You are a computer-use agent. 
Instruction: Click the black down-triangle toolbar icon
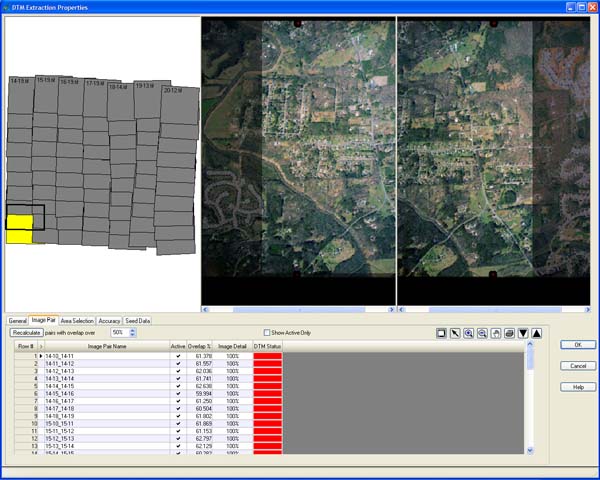tap(523, 332)
